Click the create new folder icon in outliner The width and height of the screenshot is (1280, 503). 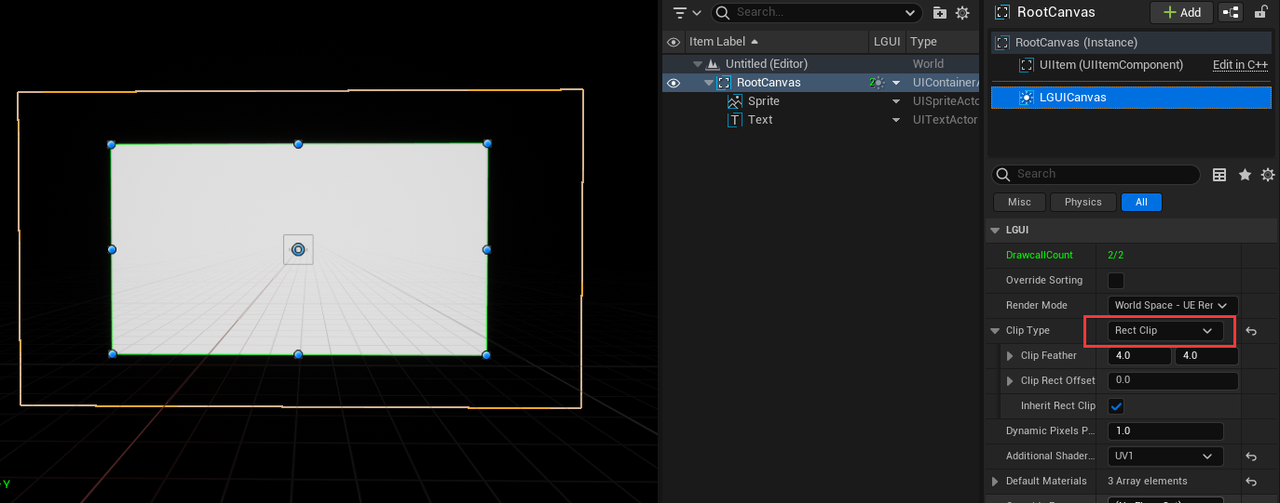coord(939,13)
